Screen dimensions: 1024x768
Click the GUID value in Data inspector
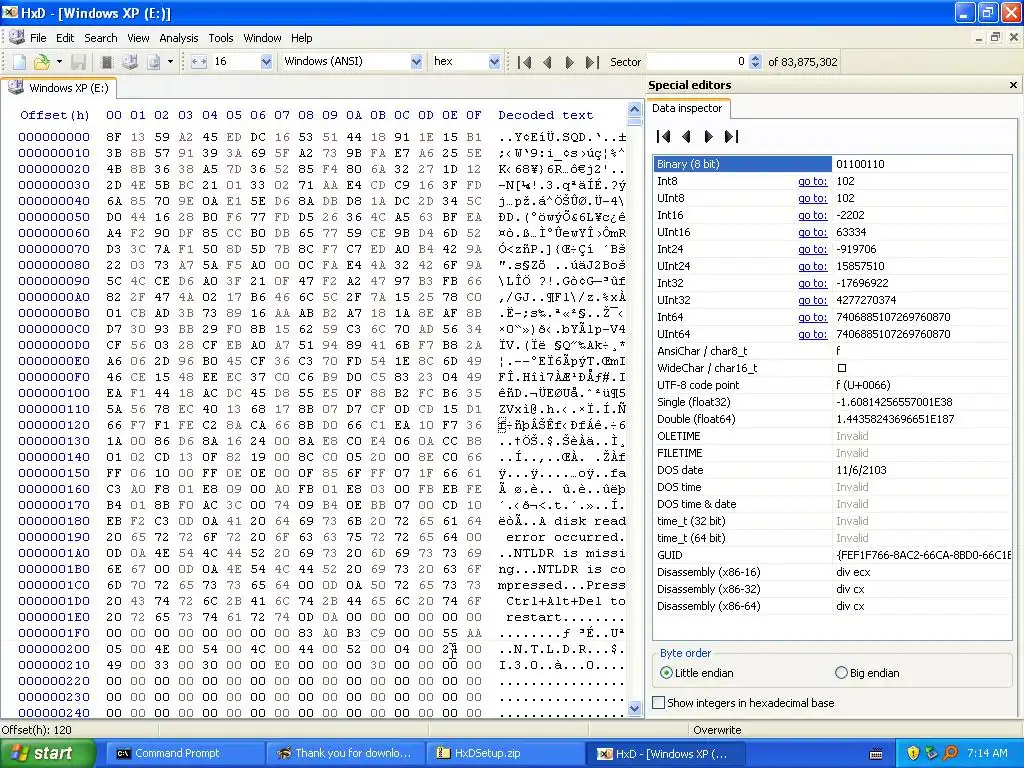(x=923, y=555)
